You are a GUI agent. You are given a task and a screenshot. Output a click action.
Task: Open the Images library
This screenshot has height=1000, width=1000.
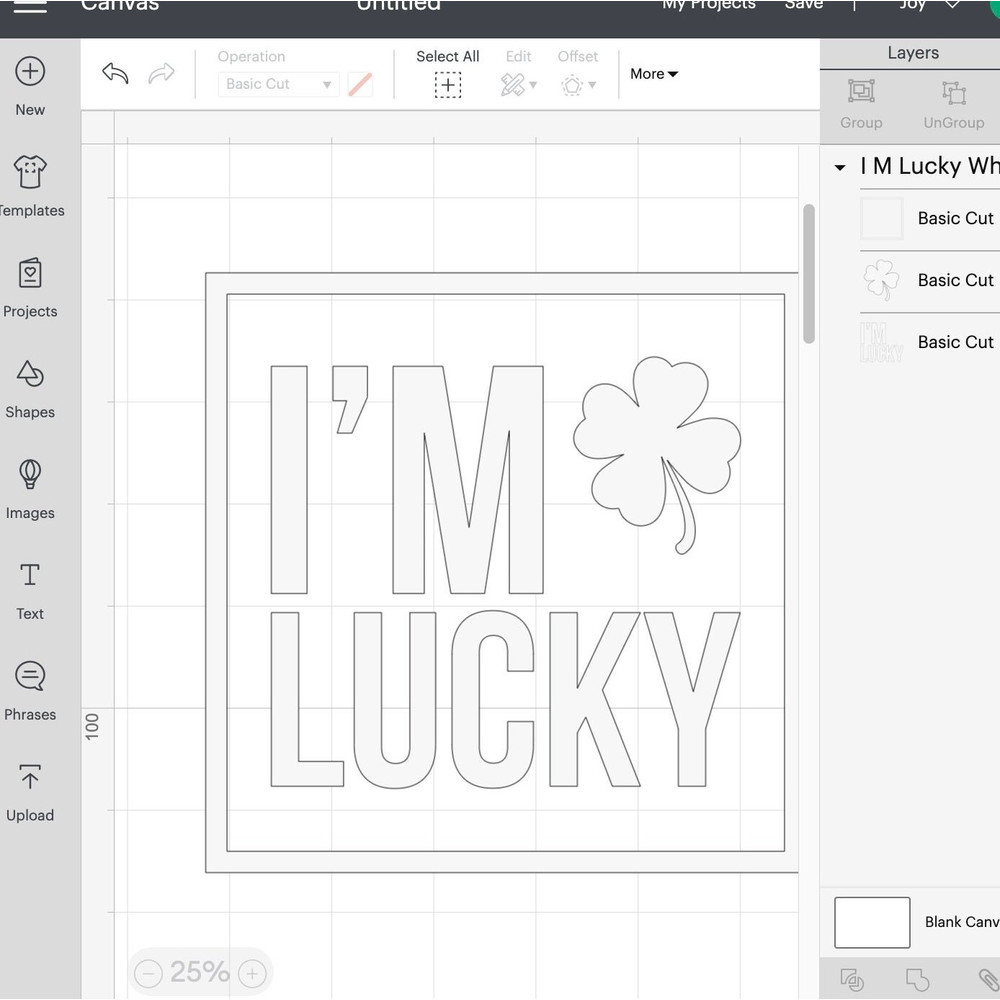click(x=30, y=488)
